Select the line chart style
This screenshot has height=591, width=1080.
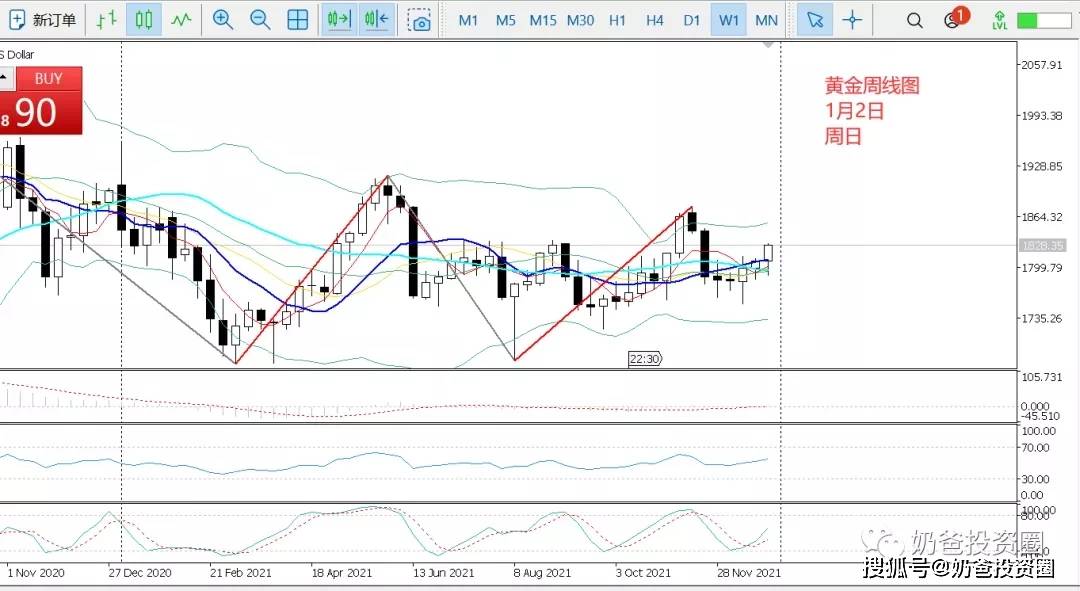coord(182,19)
